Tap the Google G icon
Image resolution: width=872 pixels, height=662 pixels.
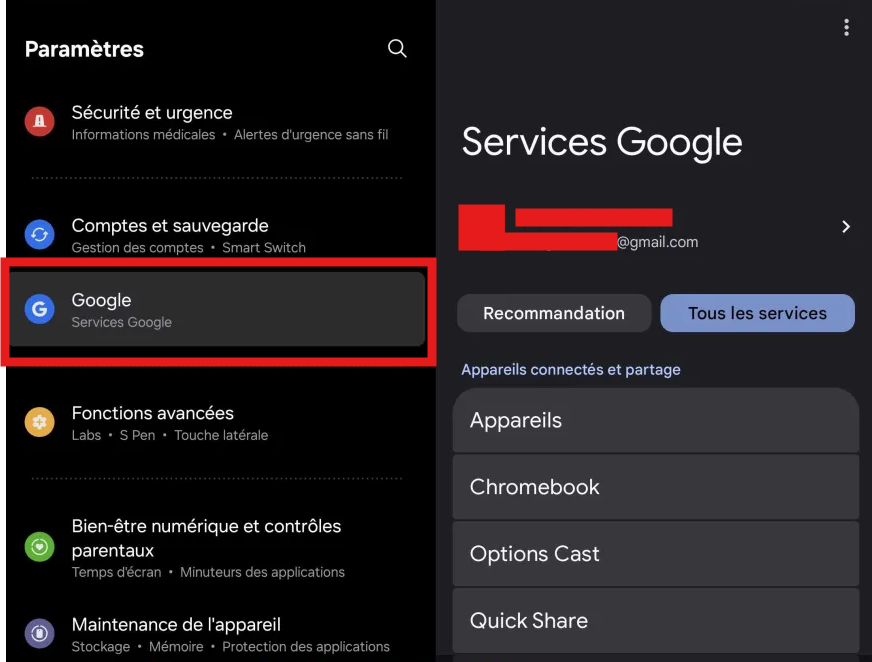[39, 310]
